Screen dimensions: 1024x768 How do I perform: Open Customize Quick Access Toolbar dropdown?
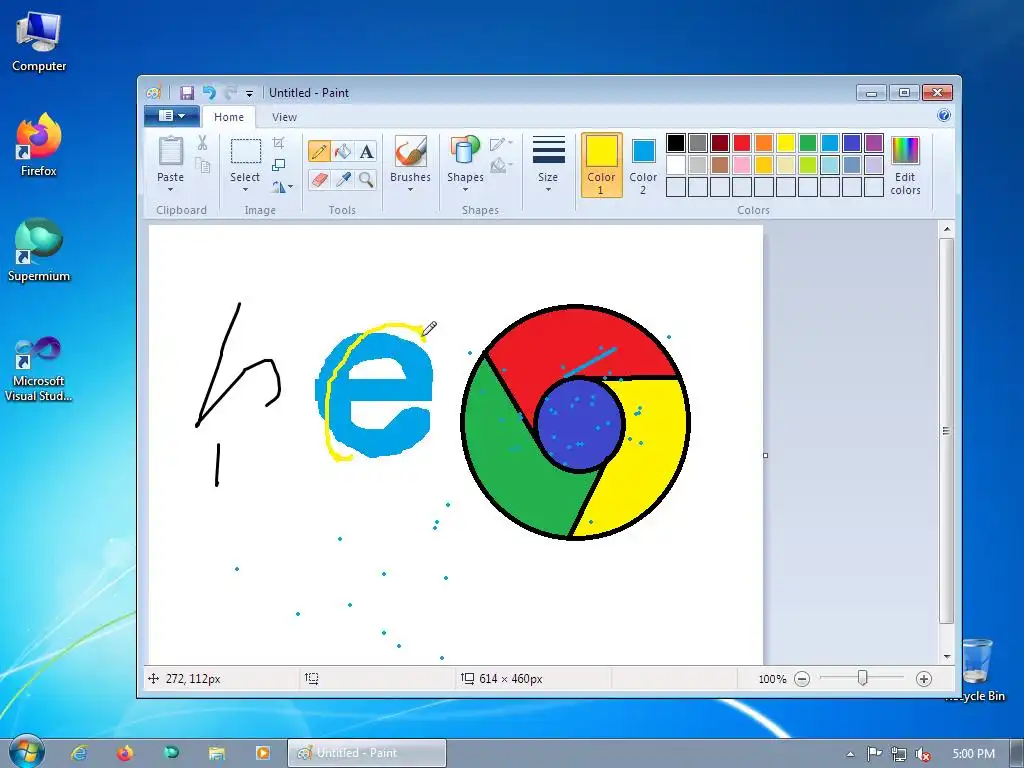pos(249,93)
